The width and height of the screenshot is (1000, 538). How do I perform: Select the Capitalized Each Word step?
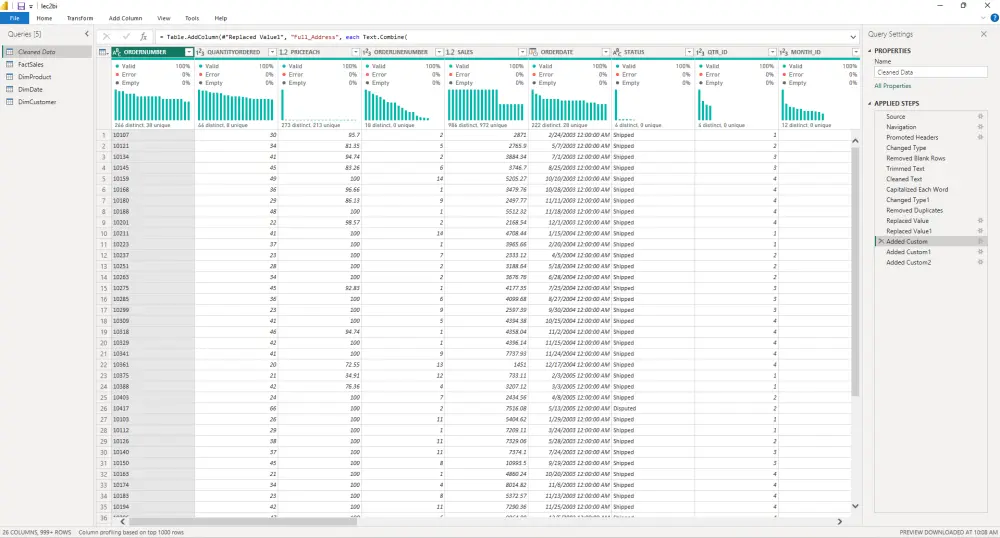[x=916, y=189]
